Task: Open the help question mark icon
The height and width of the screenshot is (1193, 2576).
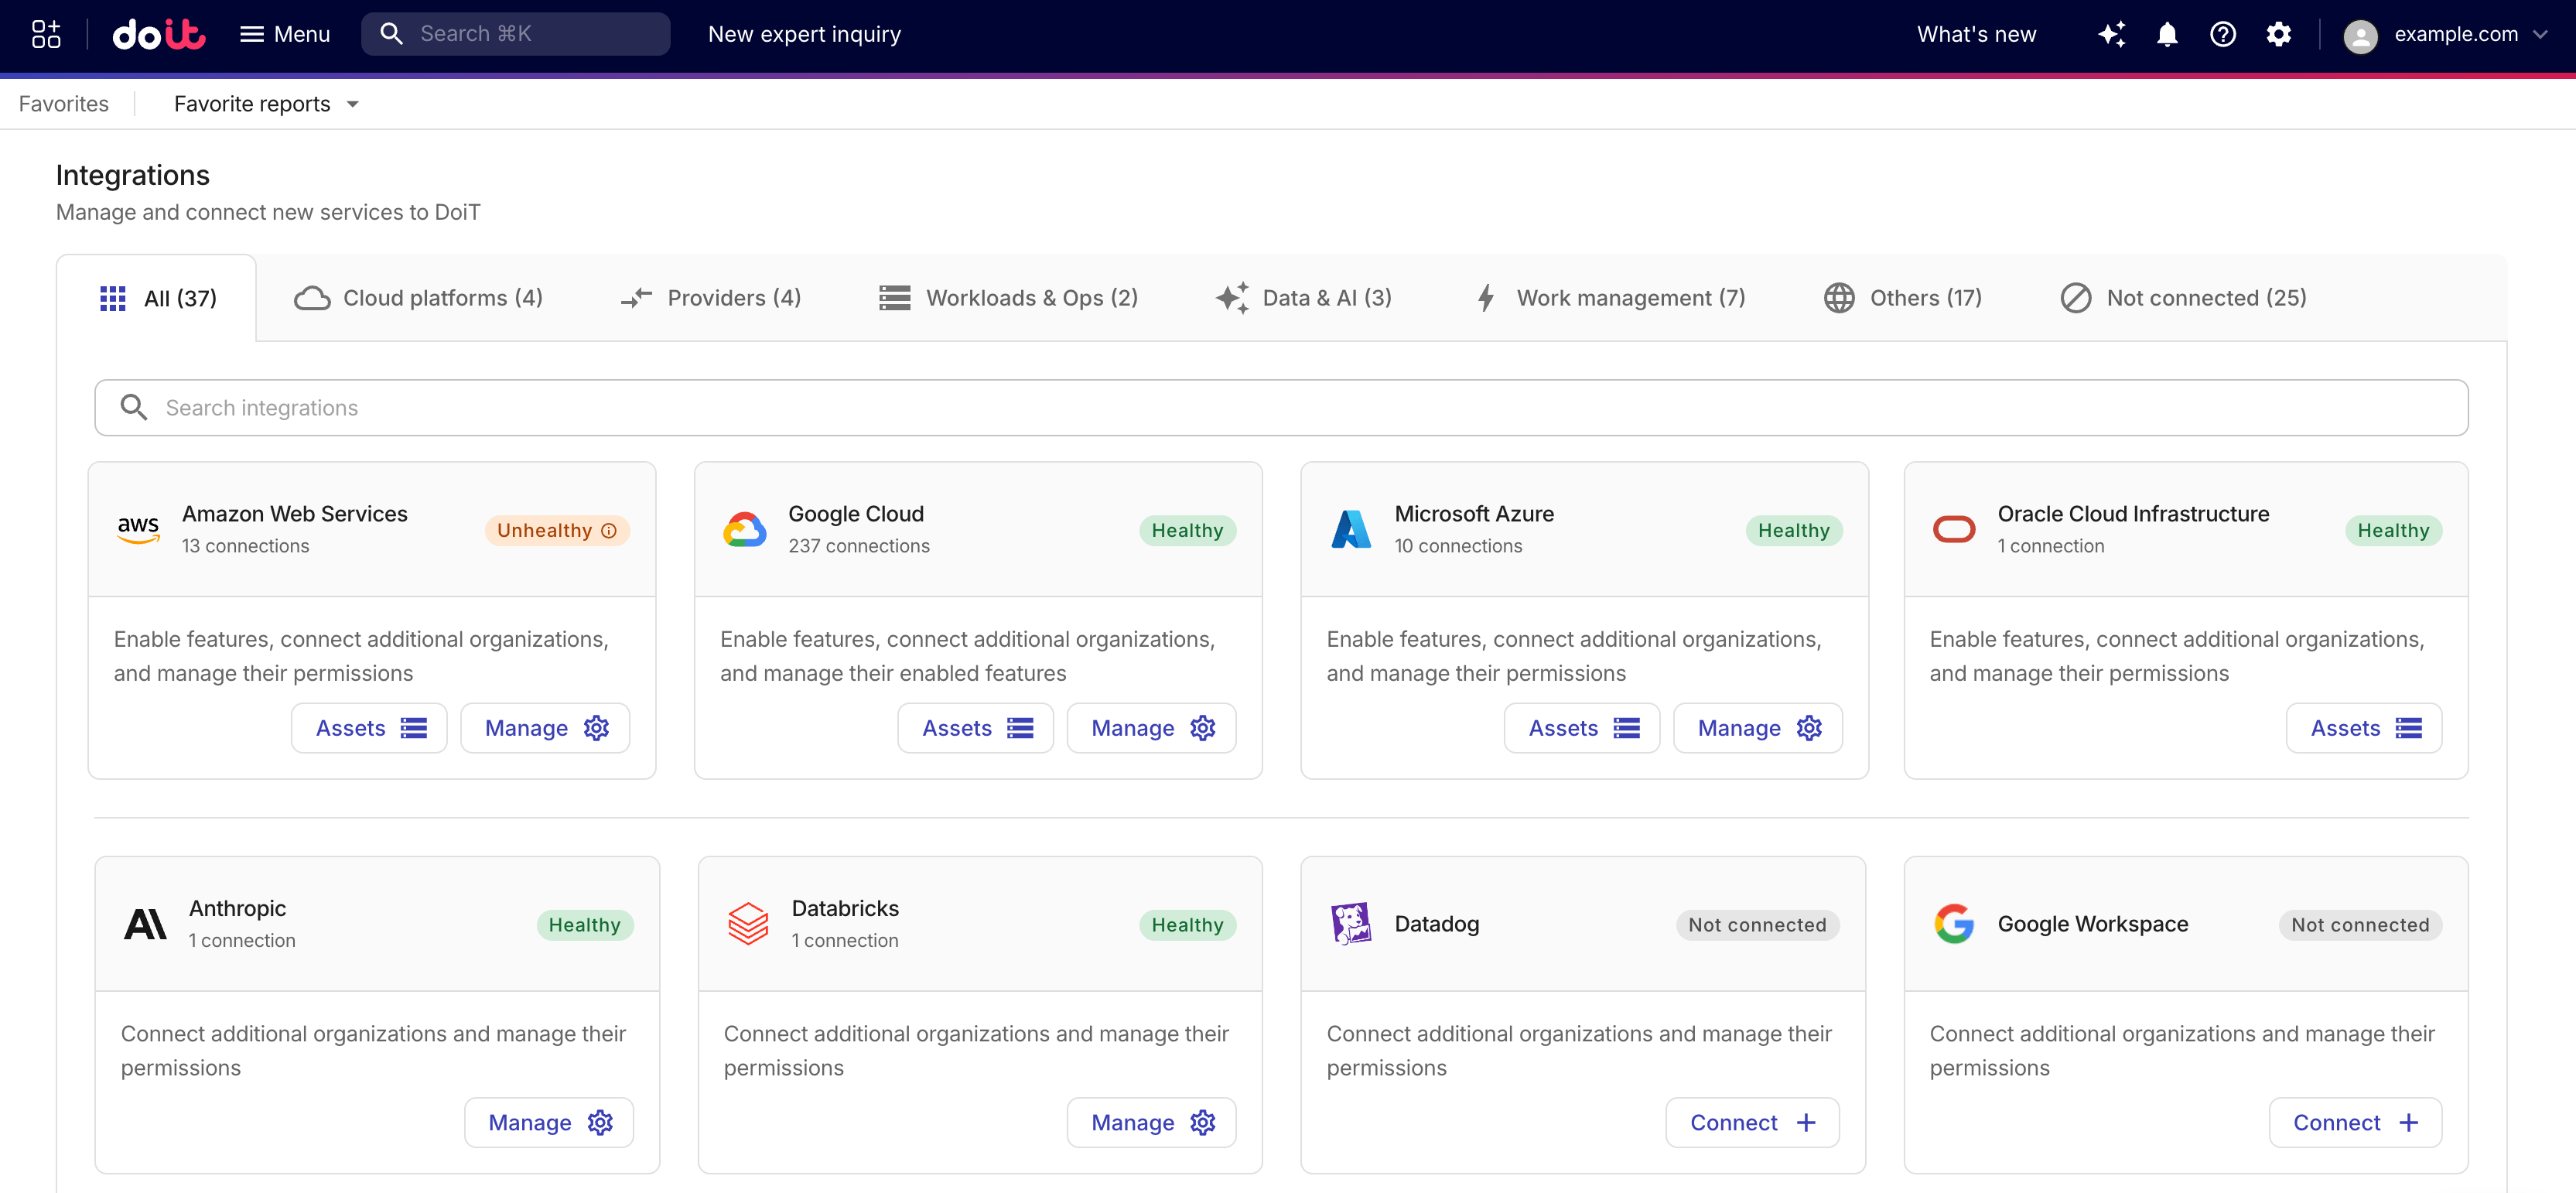Action: [x=2222, y=34]
